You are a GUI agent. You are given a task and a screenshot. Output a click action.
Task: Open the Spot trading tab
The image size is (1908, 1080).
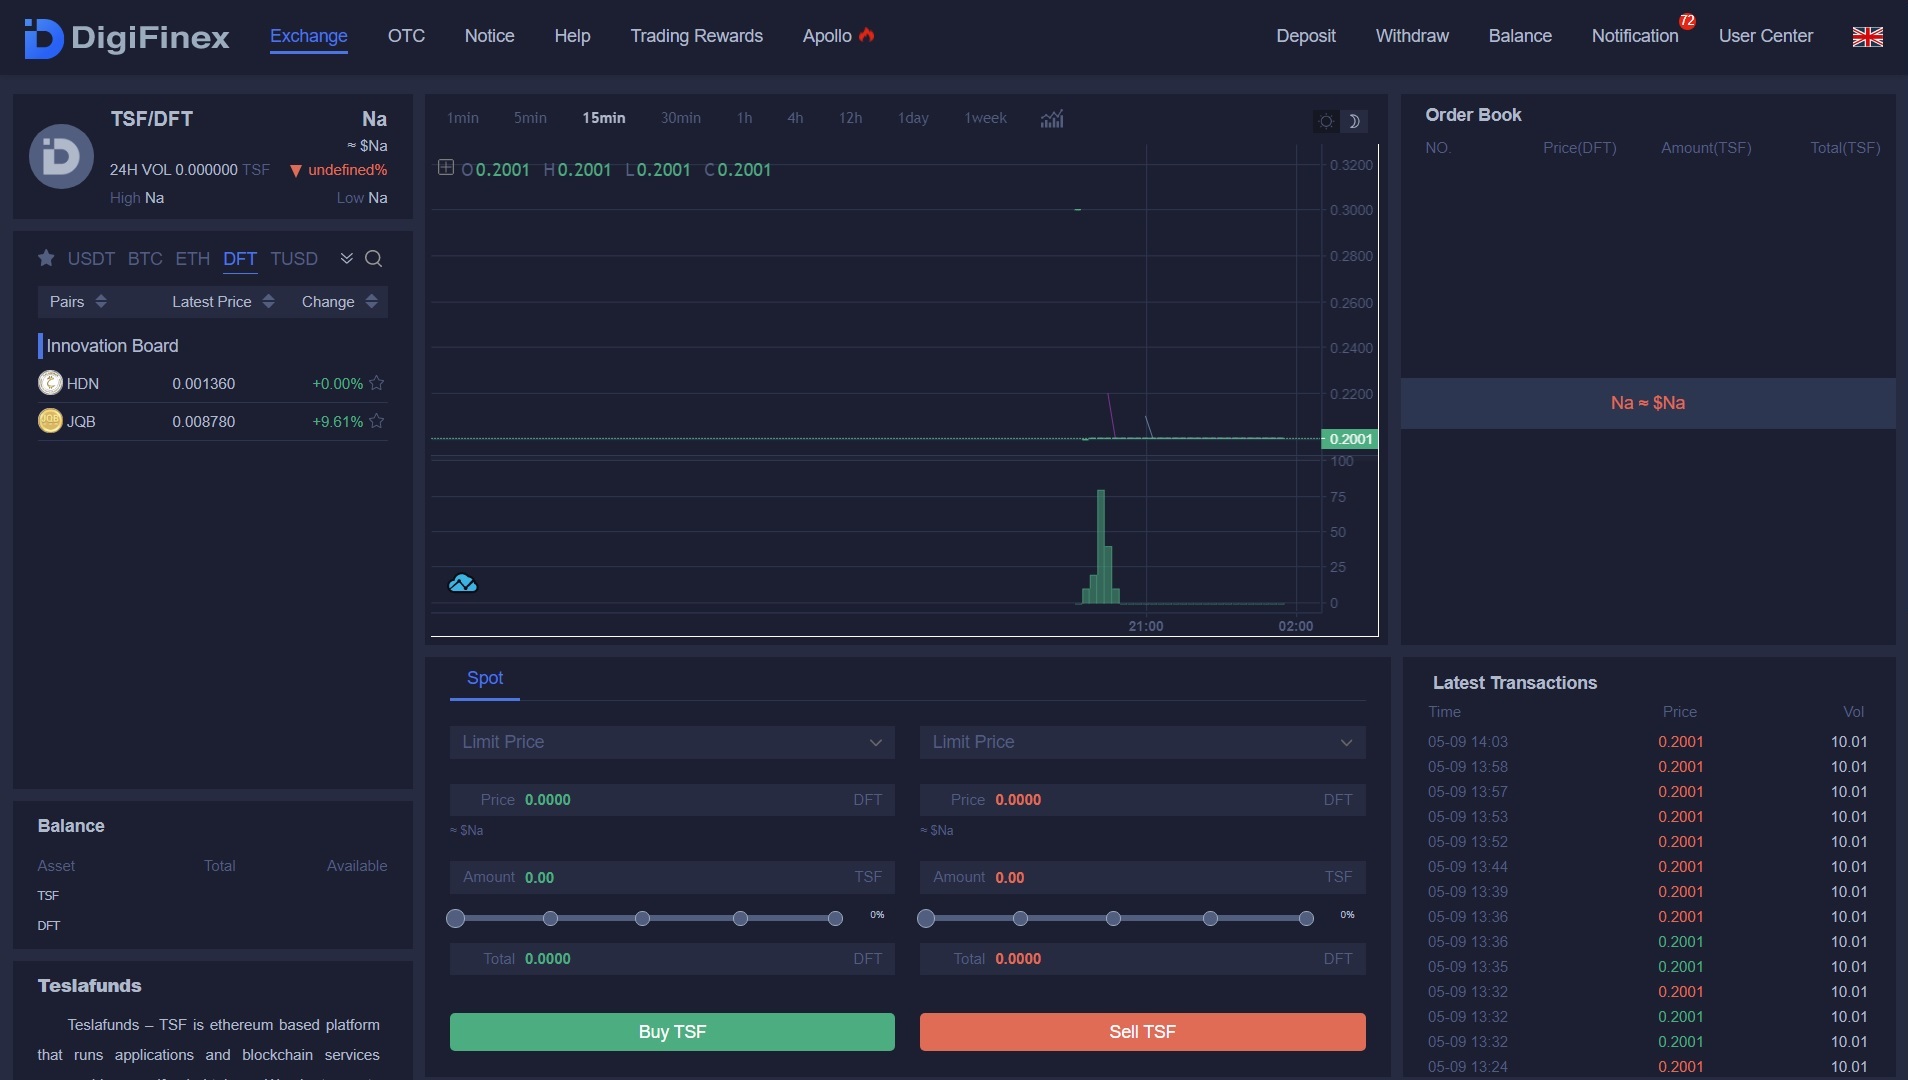point(485,678)
